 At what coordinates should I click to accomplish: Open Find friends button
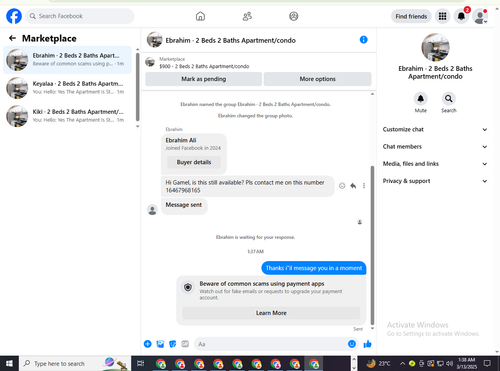pyautogui.click(x=411, y=16)
